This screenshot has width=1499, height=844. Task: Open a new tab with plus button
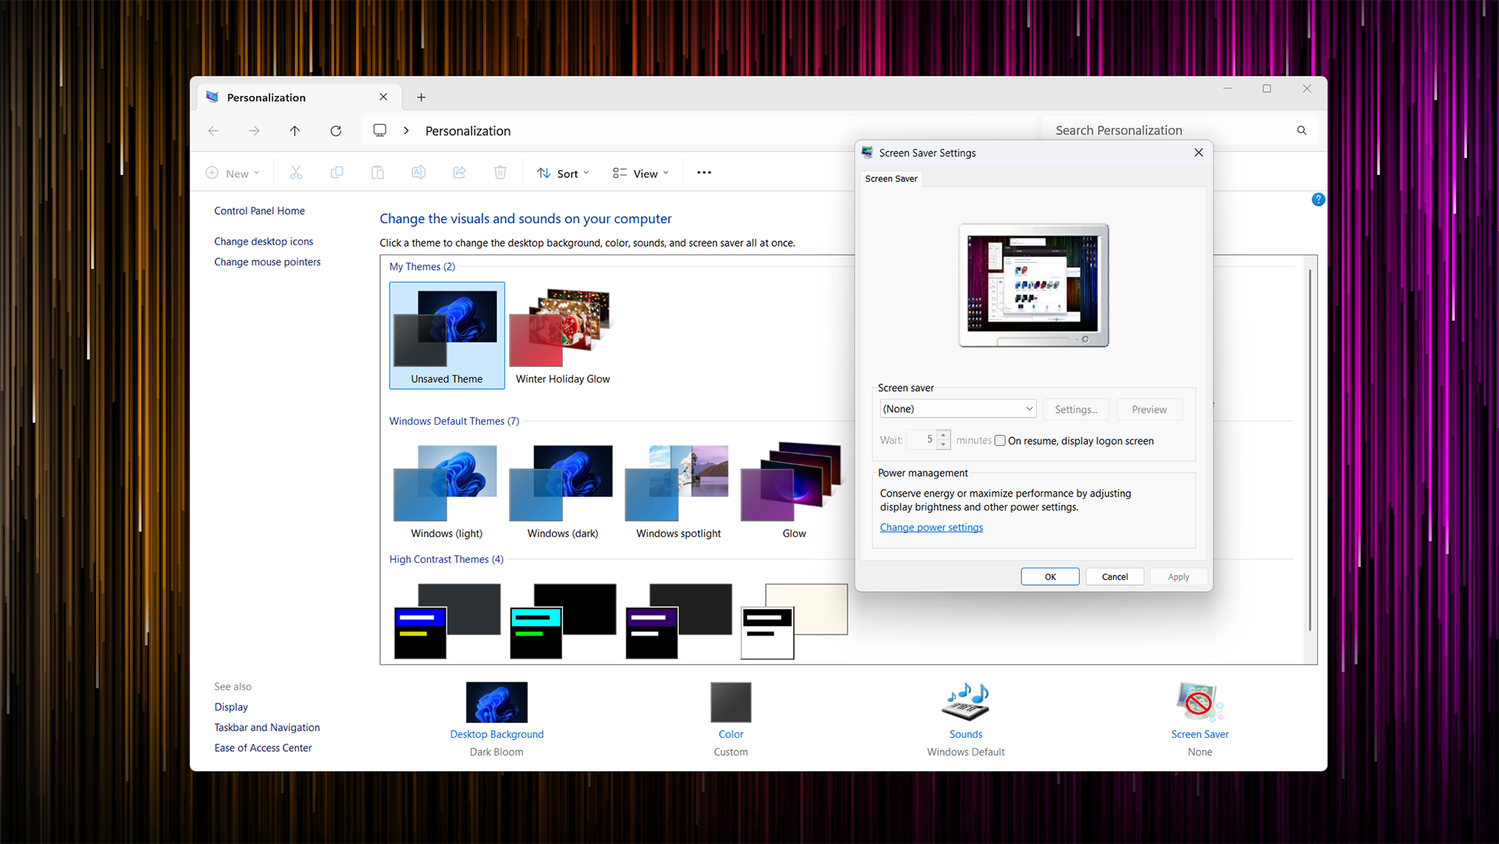[x=421, y=97]
